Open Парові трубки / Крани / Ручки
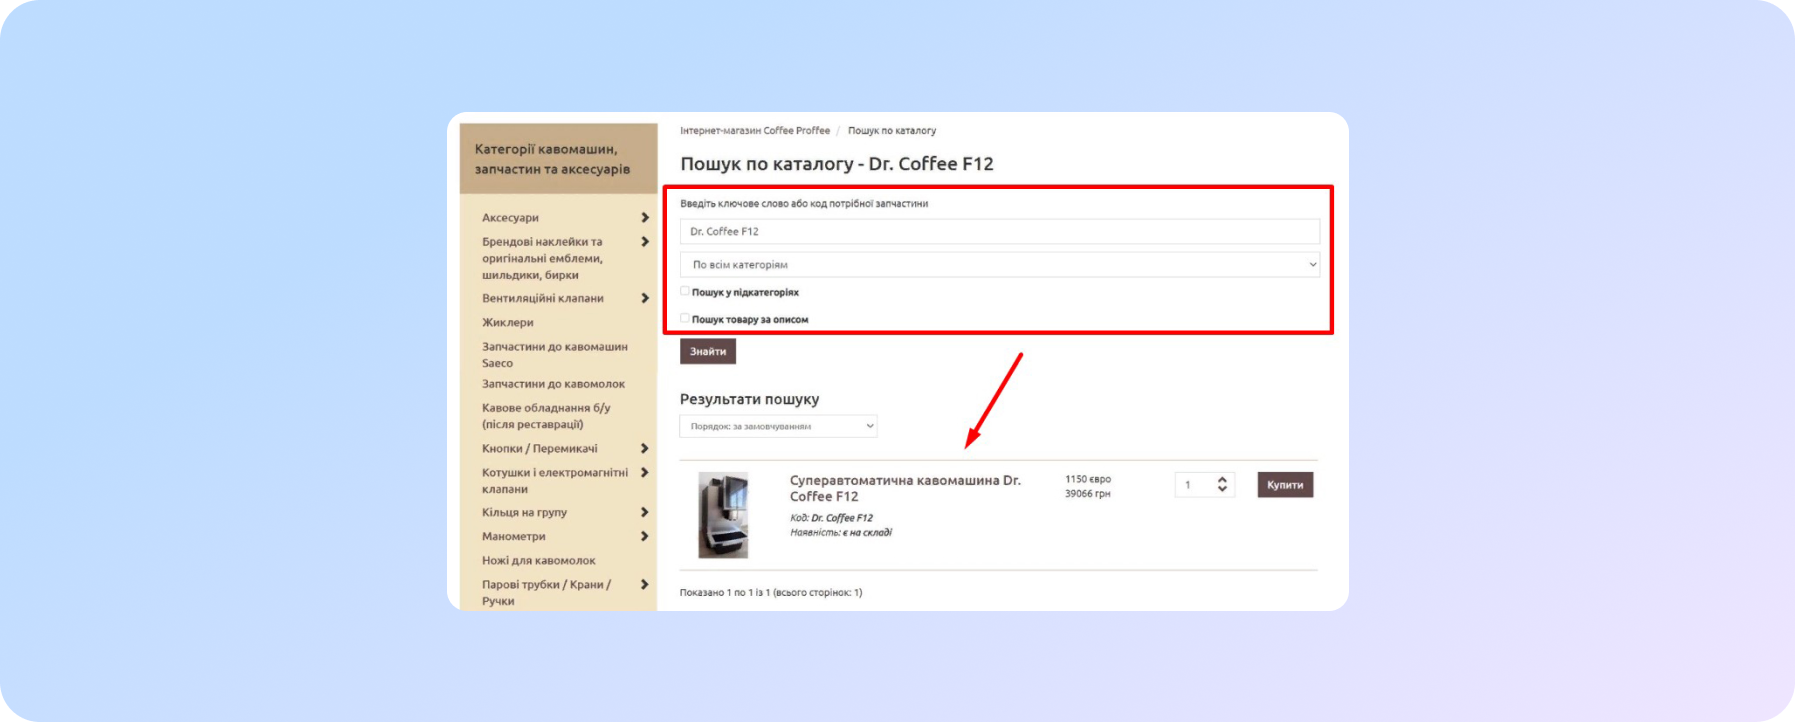The width and height of the screenshot is (1795, 722). (x=546, y=593)
